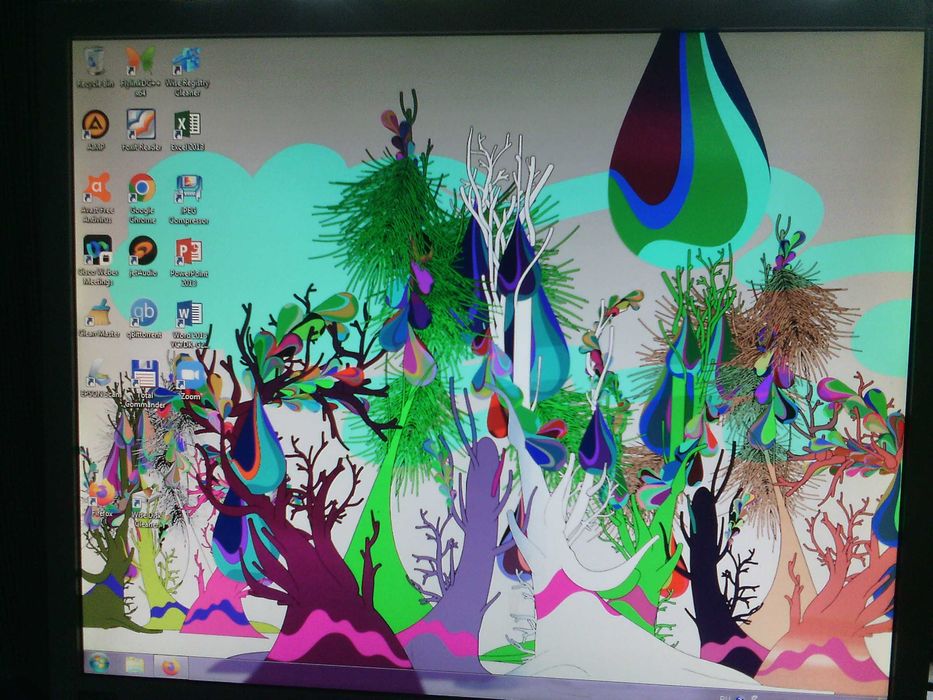Click the Firefox taskbar button
933x700 pixels.
(170, 668)
